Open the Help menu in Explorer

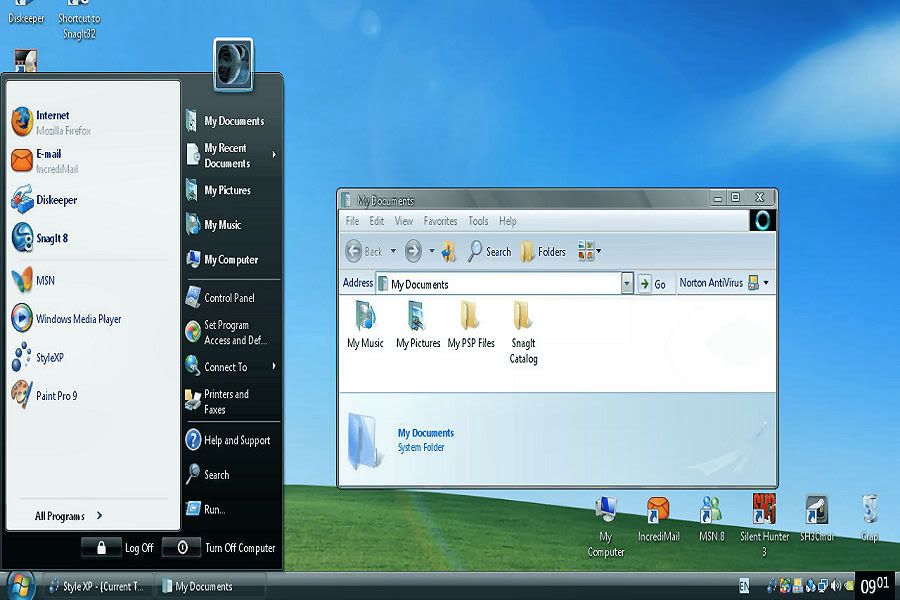click(x=507, y=221)
